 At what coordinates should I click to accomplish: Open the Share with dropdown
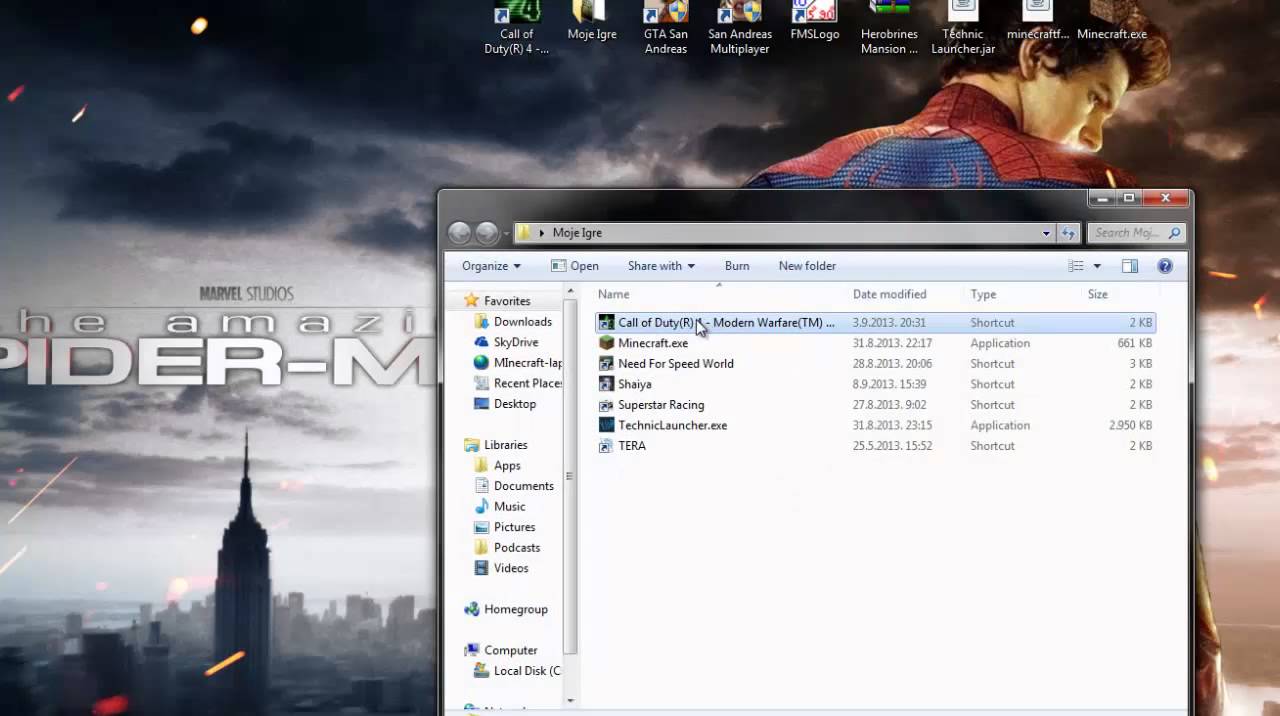[x=661, y=266]
